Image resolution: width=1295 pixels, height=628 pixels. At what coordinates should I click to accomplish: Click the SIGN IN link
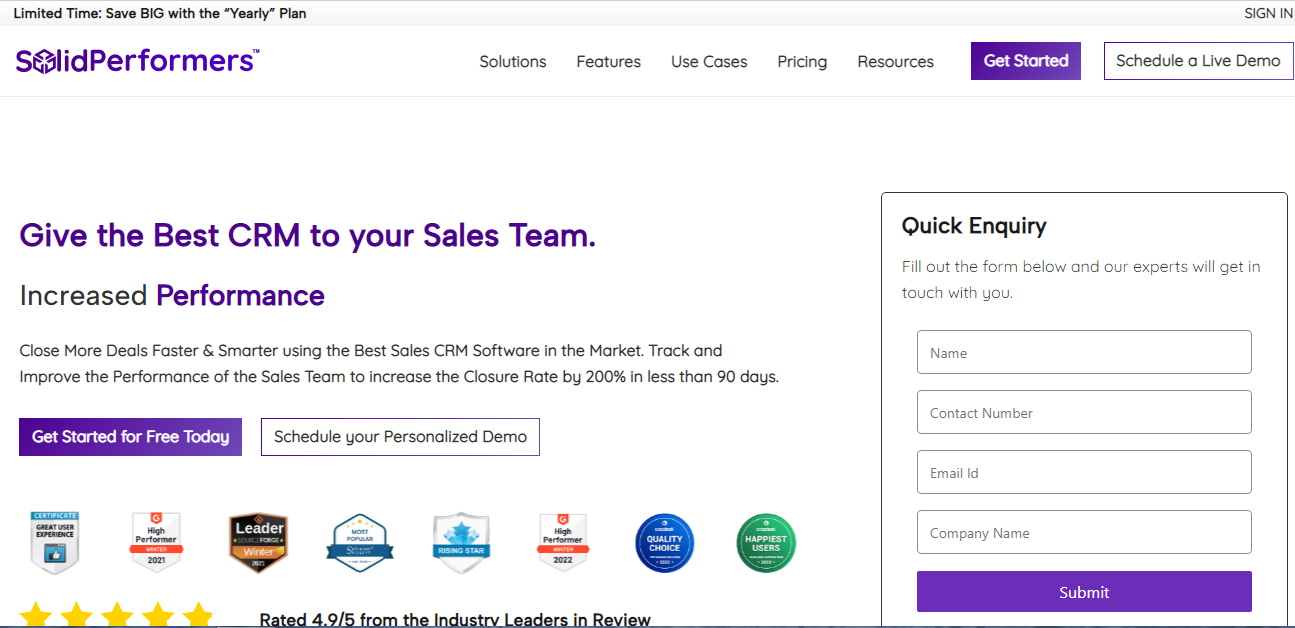(x=1268, y=13)
